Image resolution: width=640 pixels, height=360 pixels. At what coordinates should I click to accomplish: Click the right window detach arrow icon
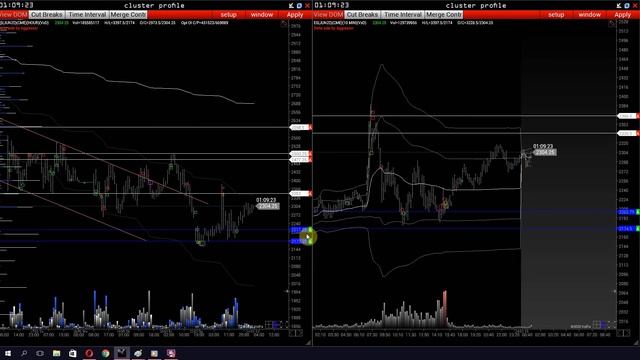(x=619, y=5)
